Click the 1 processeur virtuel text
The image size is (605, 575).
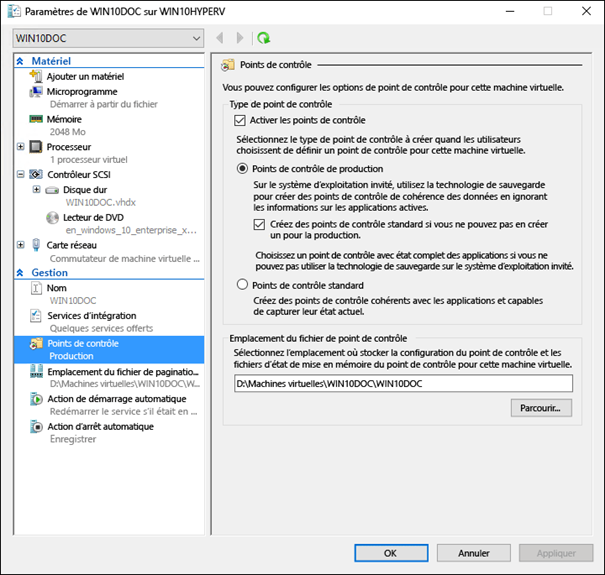(88, 160)
